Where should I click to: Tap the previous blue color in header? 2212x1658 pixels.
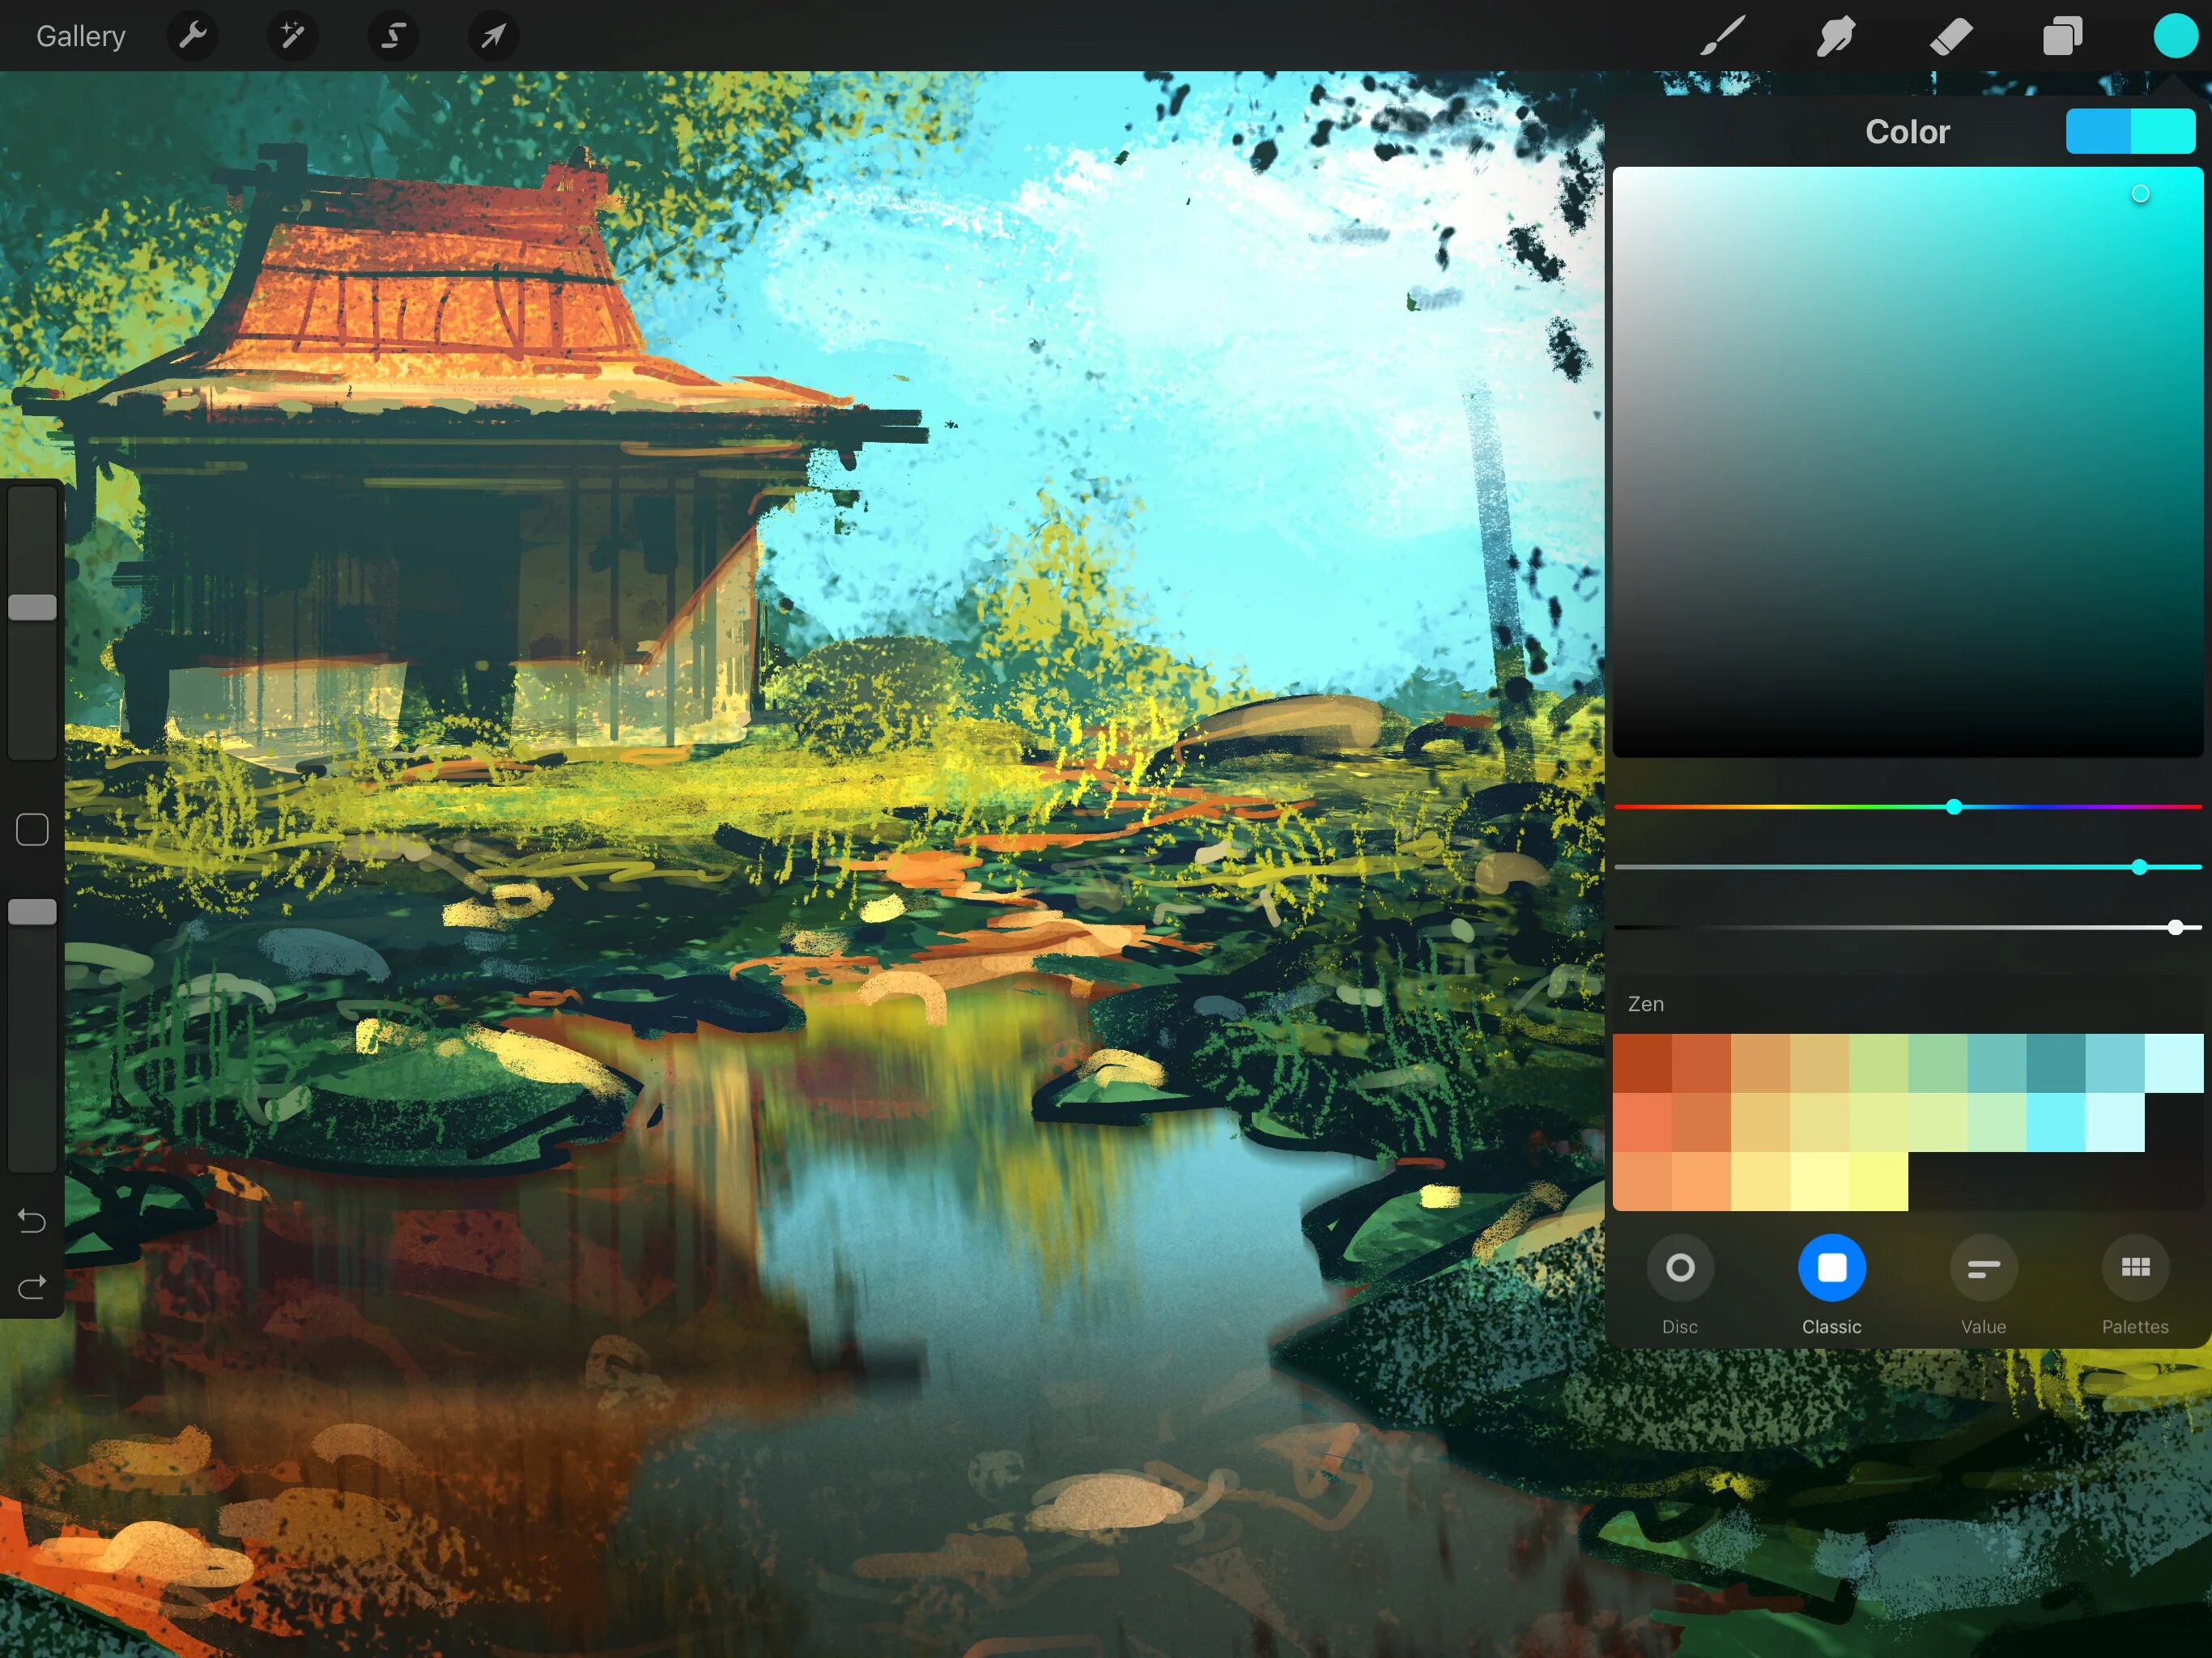pos(2097,132)
